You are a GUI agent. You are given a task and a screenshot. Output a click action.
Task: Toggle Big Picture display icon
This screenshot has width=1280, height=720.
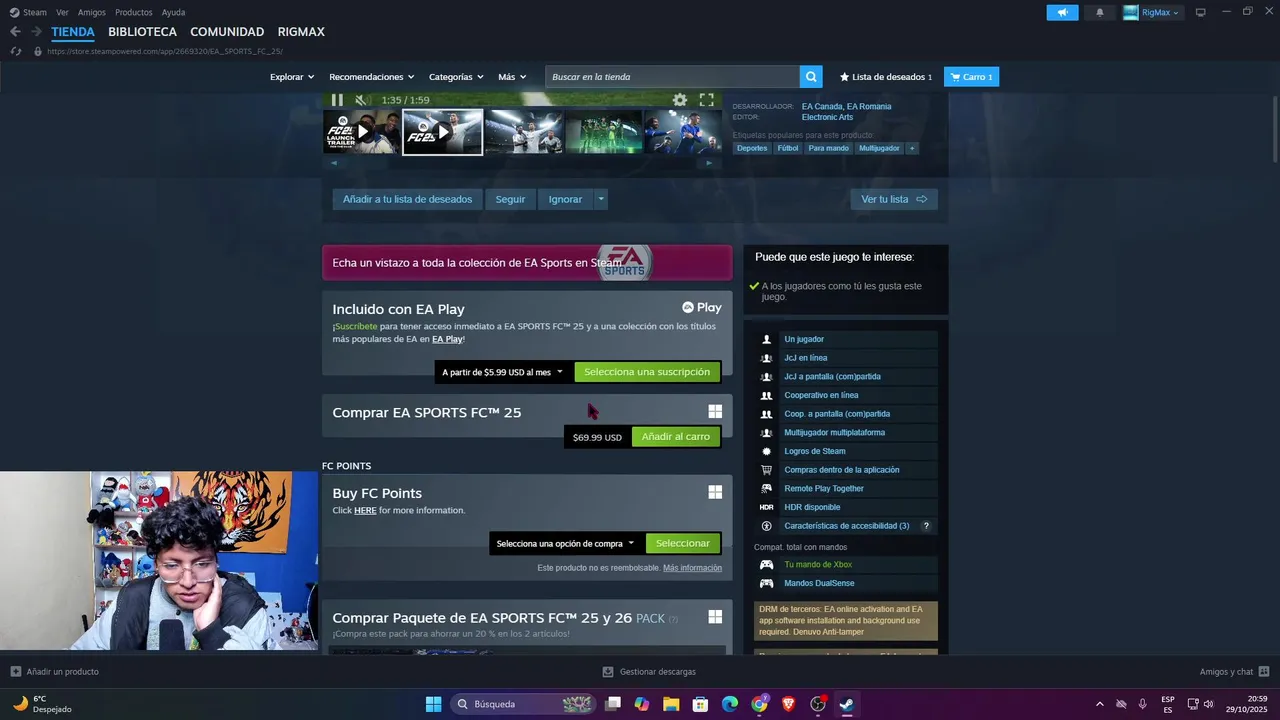coord(1201,12)
